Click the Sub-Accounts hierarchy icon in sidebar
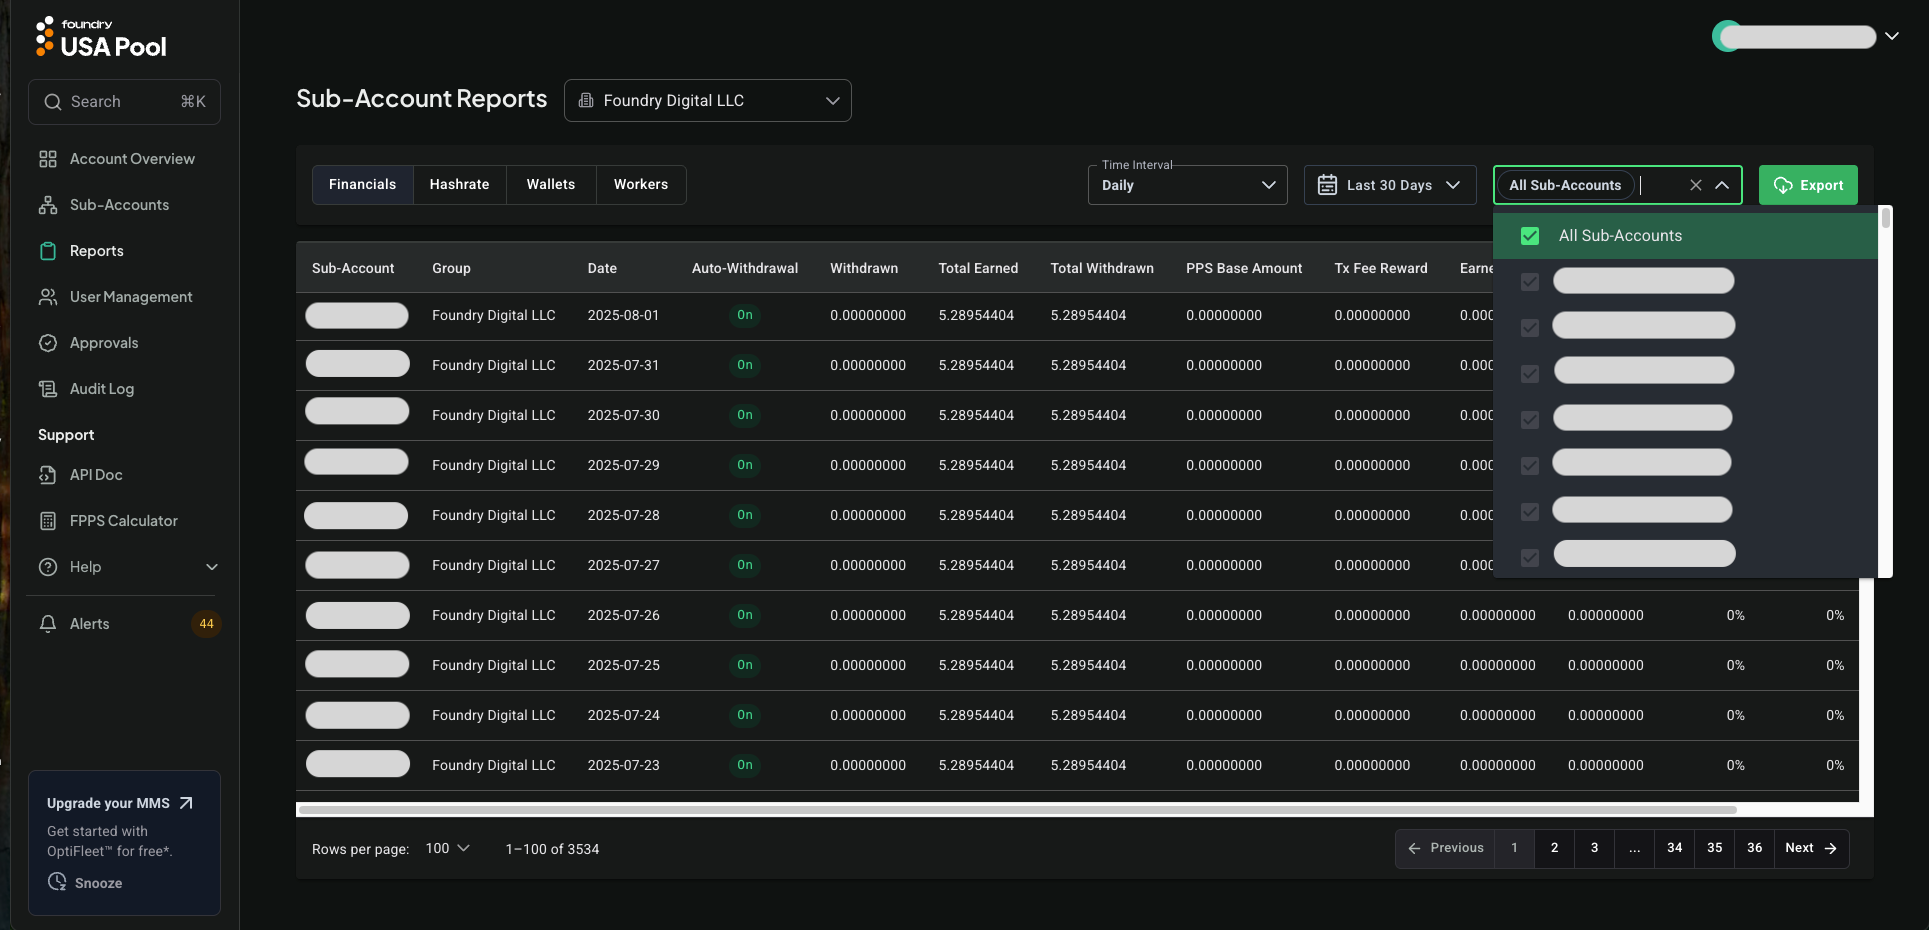Viewport: 1929px width, 930px height. click(x=47, y=205)
